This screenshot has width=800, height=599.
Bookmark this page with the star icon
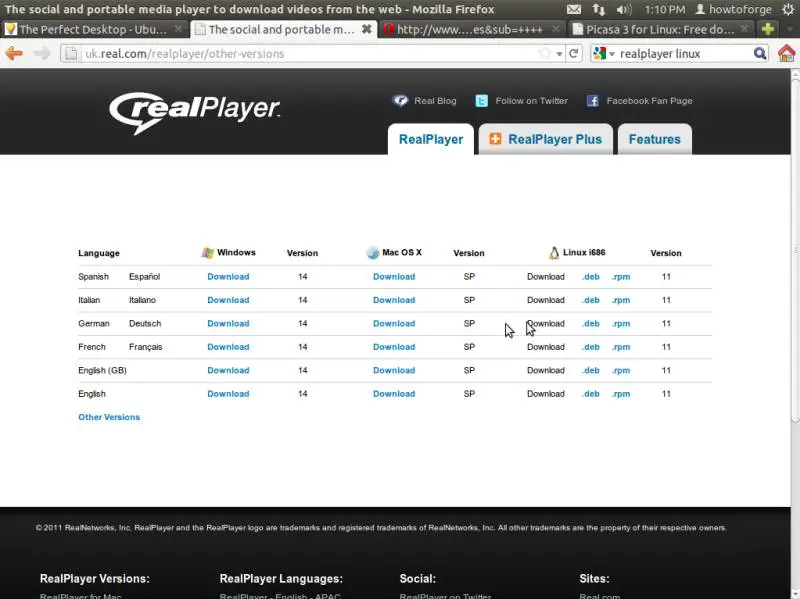coord(545,53)
